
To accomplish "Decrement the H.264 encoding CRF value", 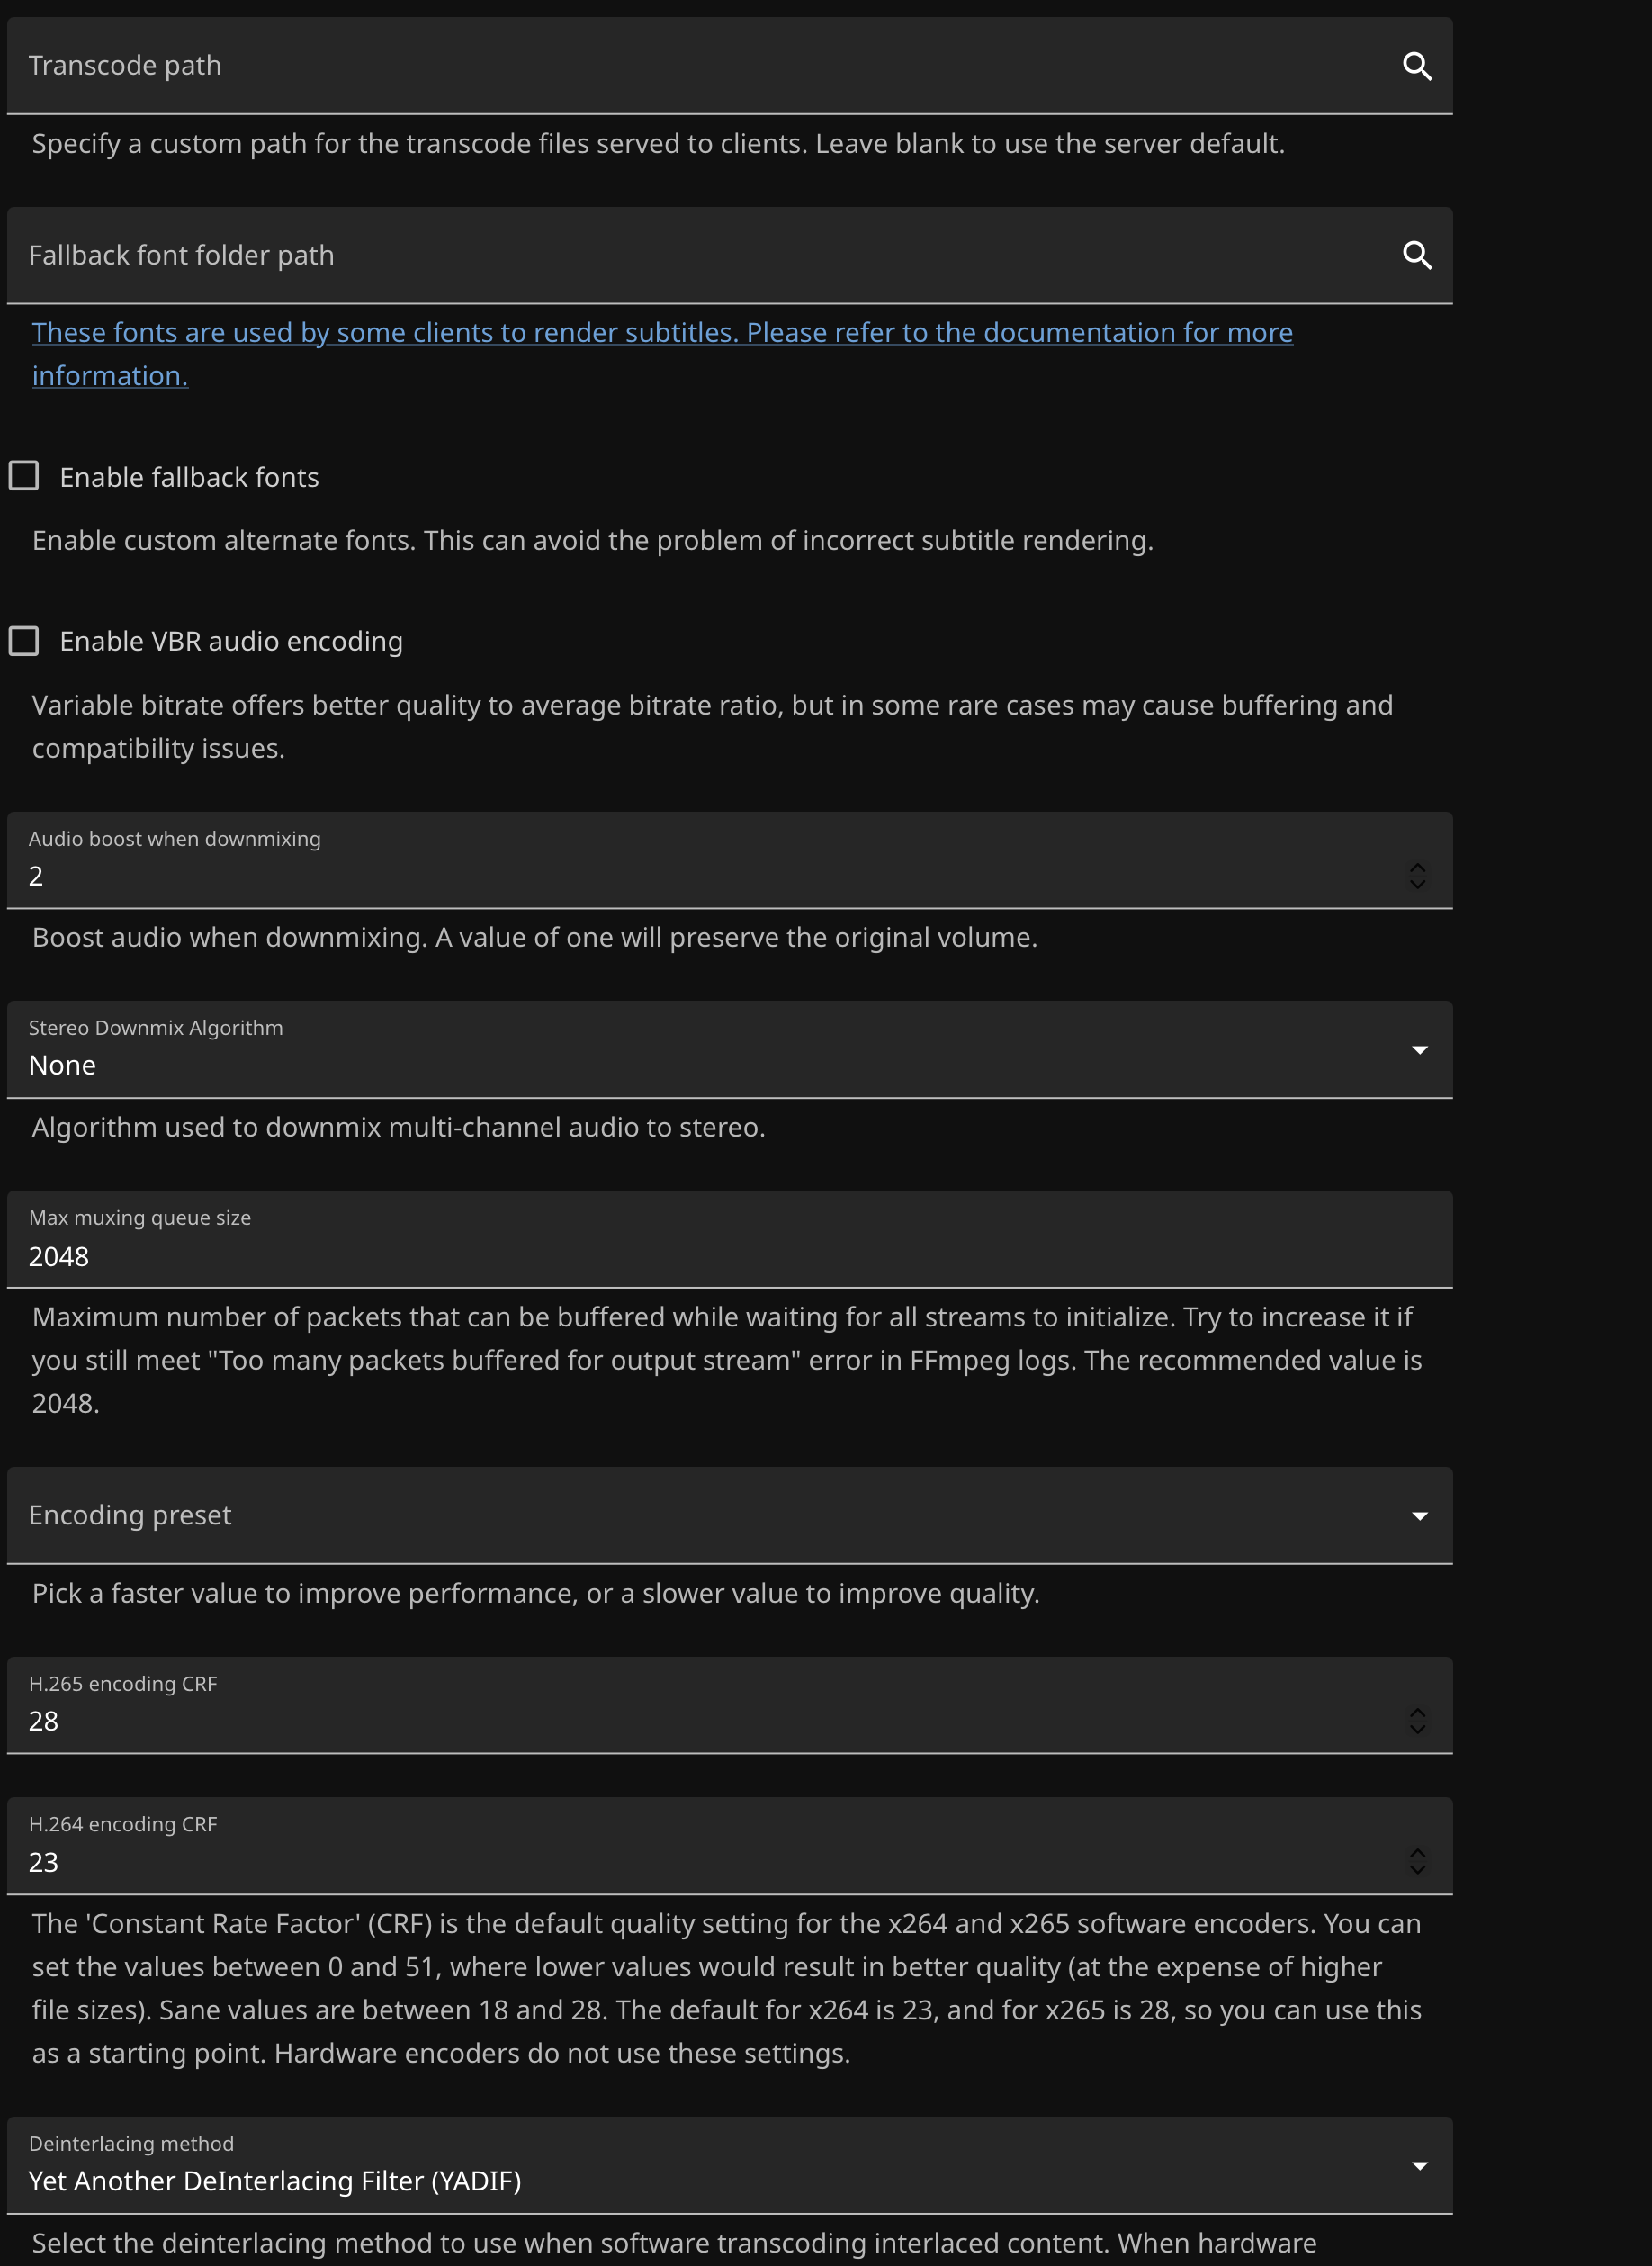I will [x=1417, y=1870].
